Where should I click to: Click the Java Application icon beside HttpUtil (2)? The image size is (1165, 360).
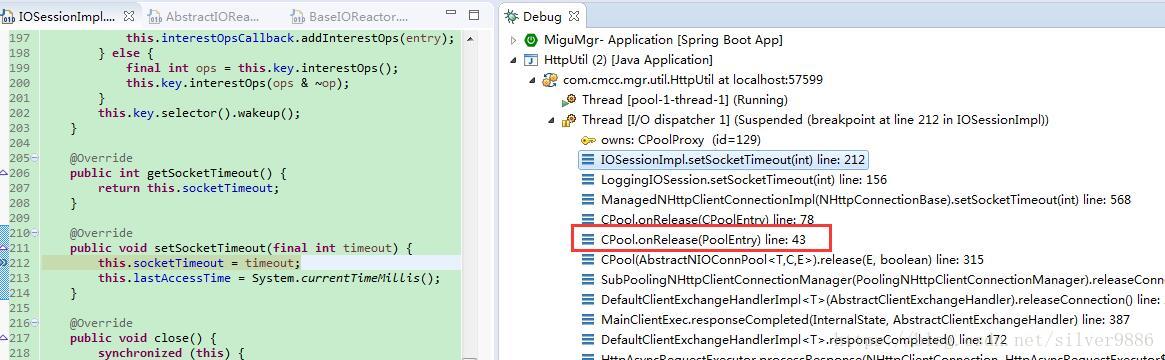531,60
